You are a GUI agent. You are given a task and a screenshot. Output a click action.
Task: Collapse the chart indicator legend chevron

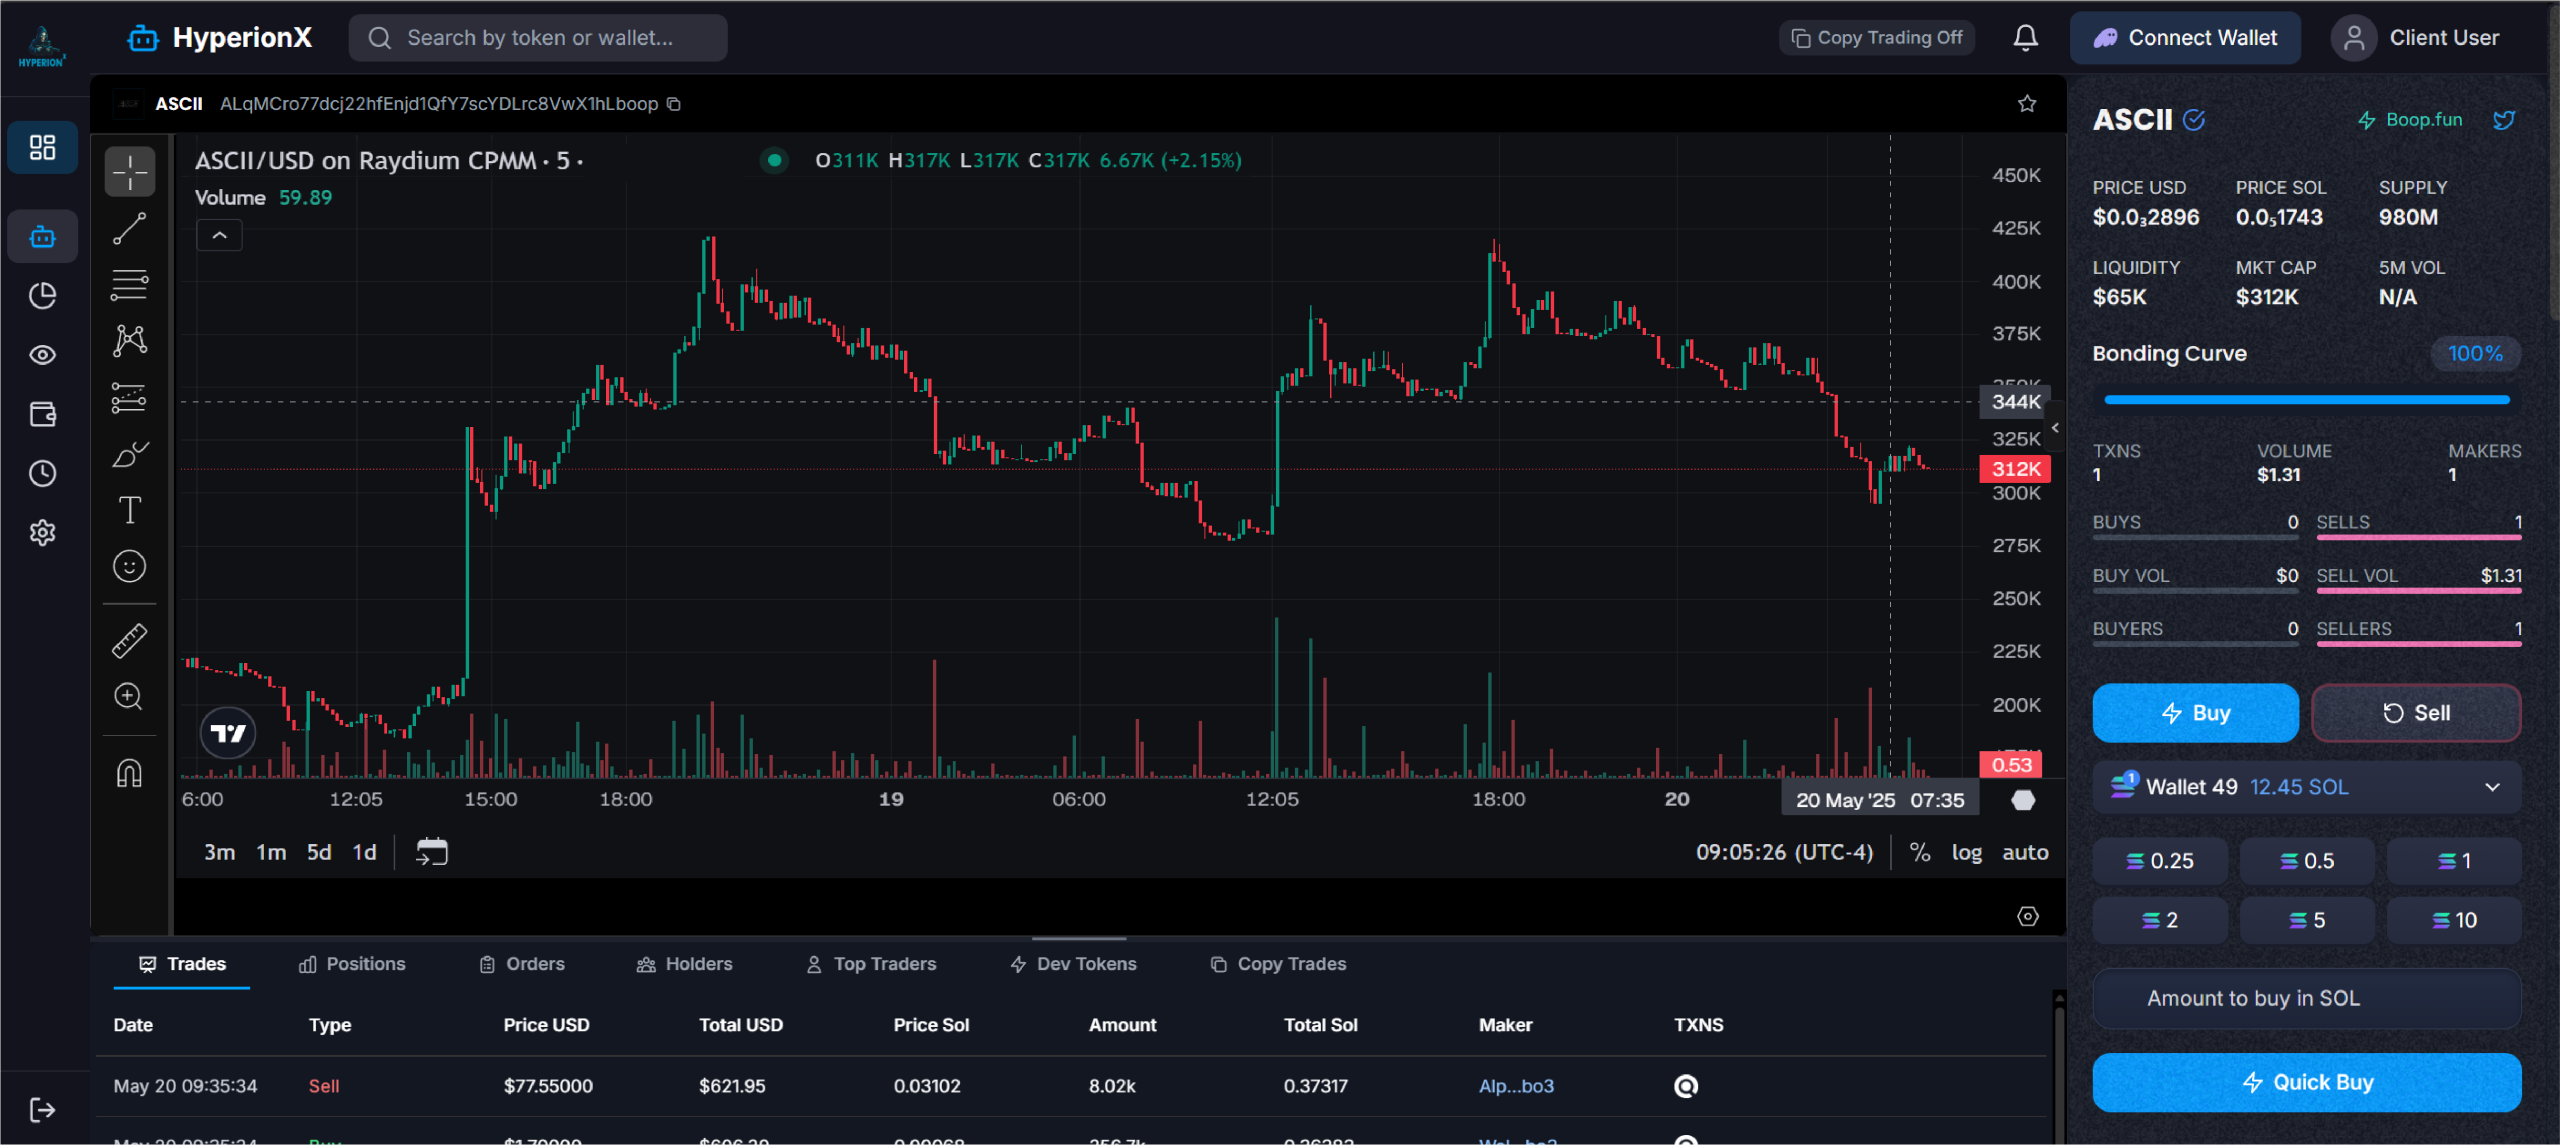[x=219, y=235]
